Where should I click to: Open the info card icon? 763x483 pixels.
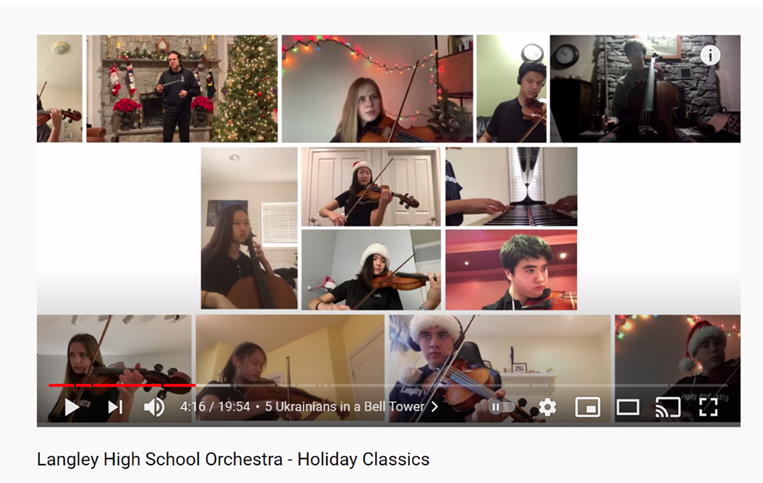click(x=710, y=55)
